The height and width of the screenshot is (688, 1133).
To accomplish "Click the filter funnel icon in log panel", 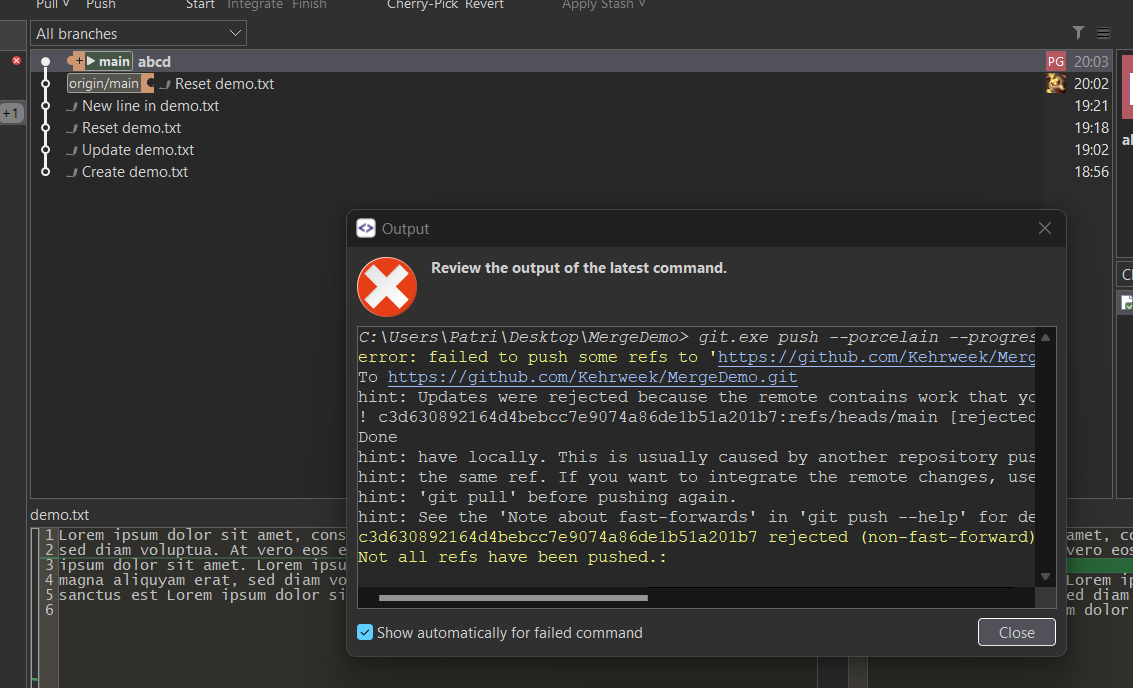I will [1078, 33].
